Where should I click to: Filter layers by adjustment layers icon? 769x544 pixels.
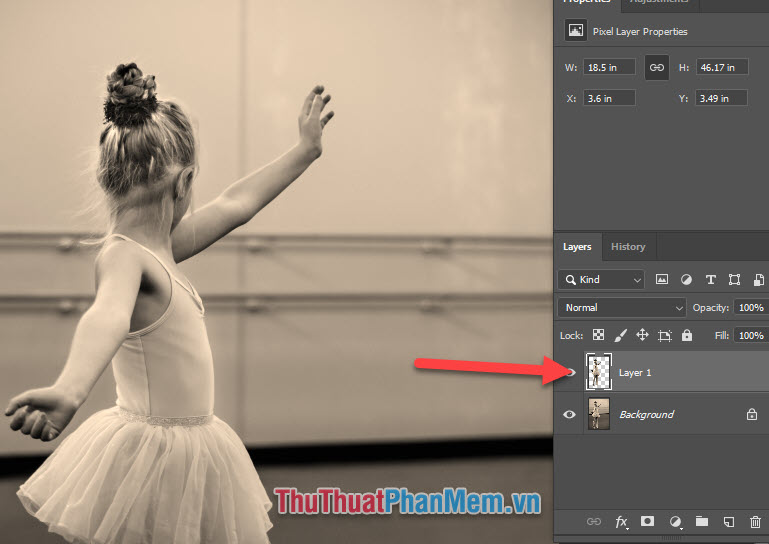point(686,280)
